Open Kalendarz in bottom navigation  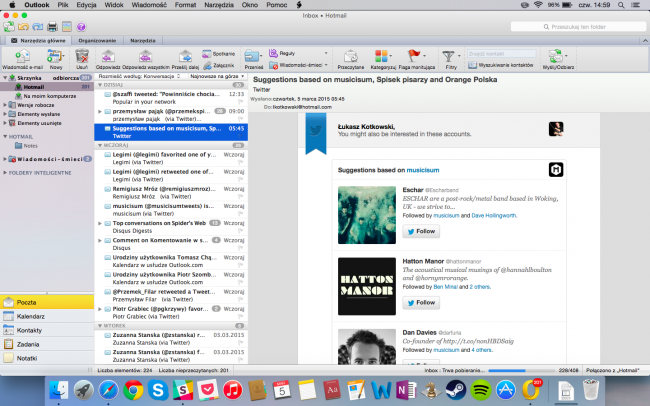pos(47,316)
